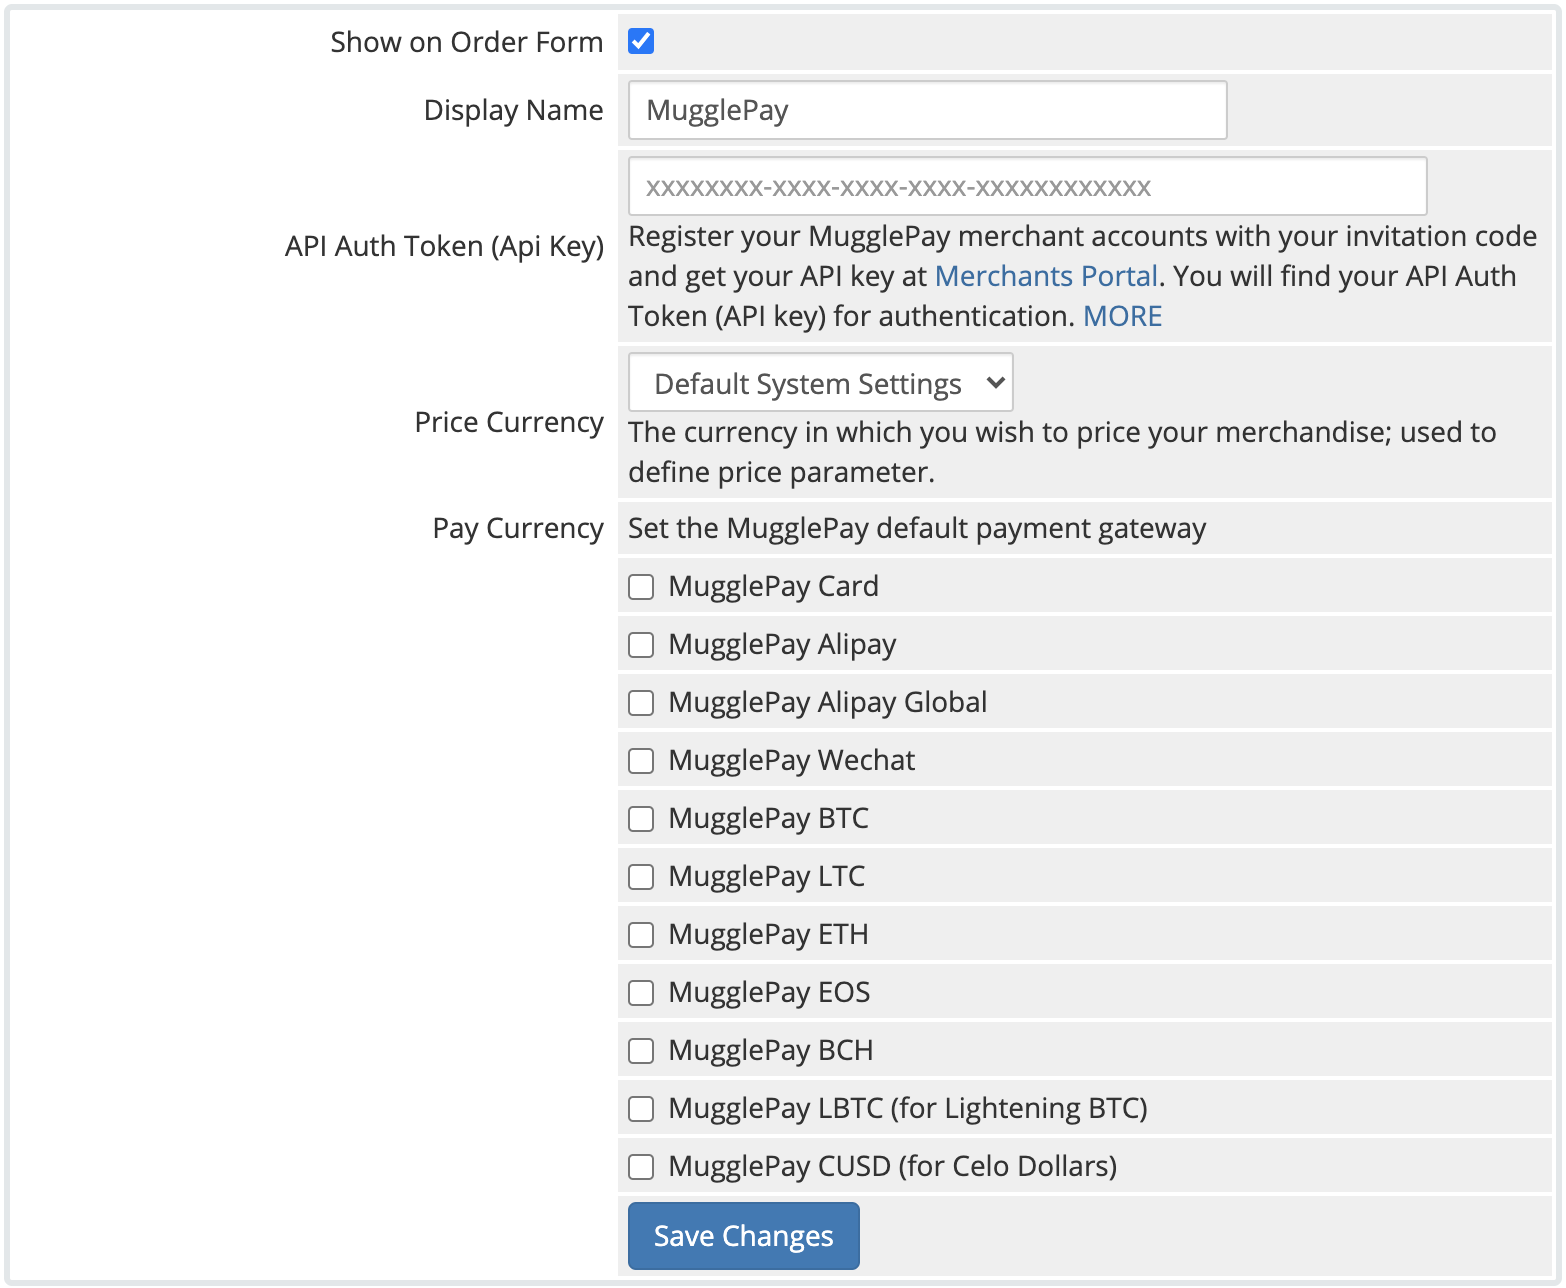This screenshot has height=1288, width=1566.
Task: Enable the MugglePay Card checkbox
Action: click(641, 587)
